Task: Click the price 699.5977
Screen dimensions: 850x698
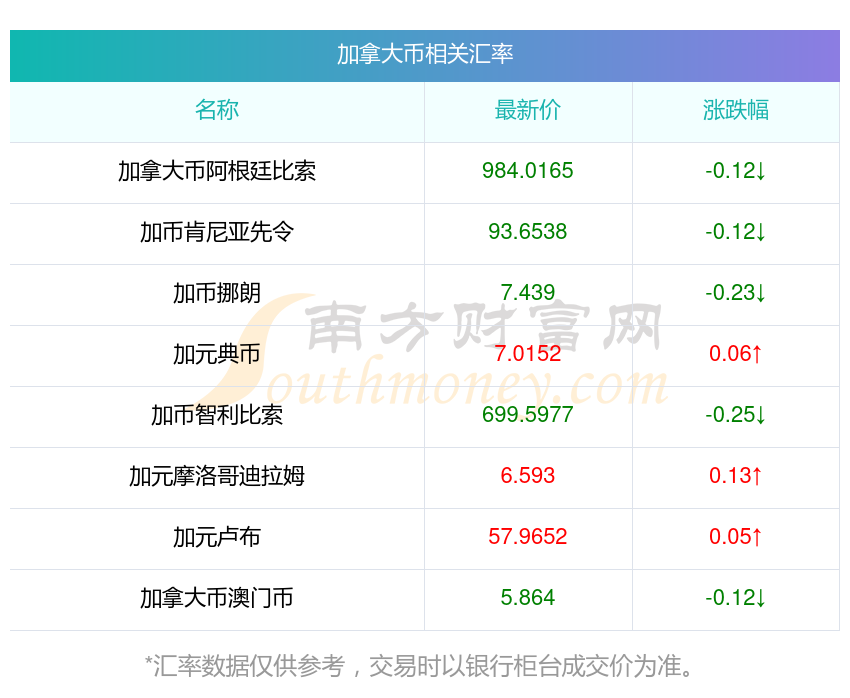Action: pos(527,415)
